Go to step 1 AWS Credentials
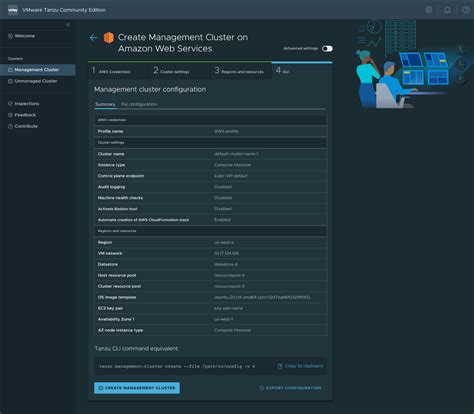This screenshot has height=414, width=474. point(119,71)
